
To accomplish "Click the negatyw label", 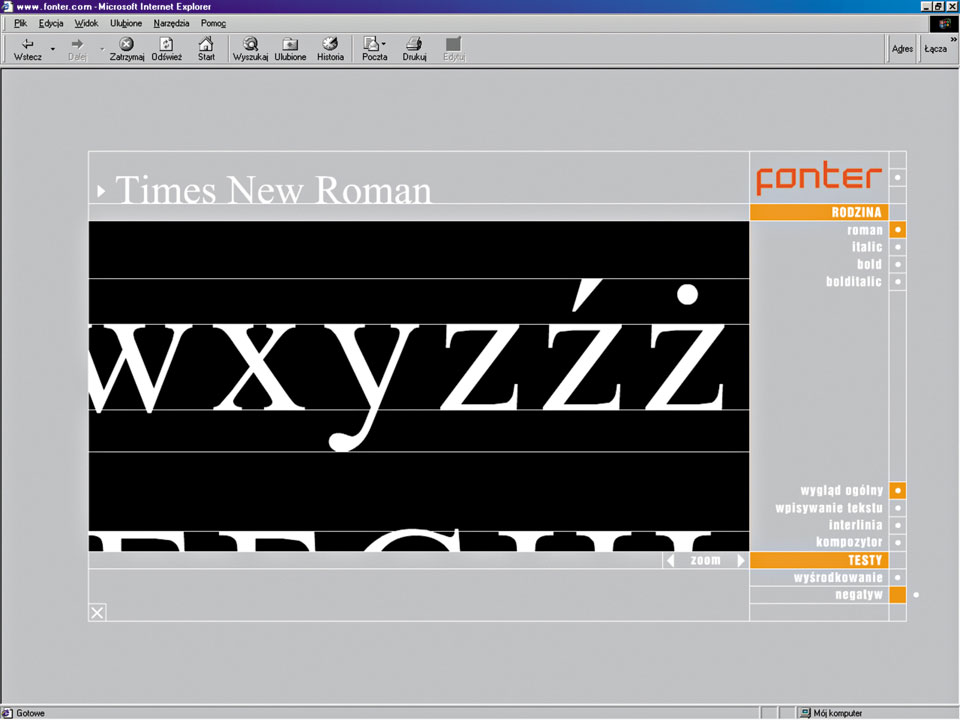I will tap(859, 594).
